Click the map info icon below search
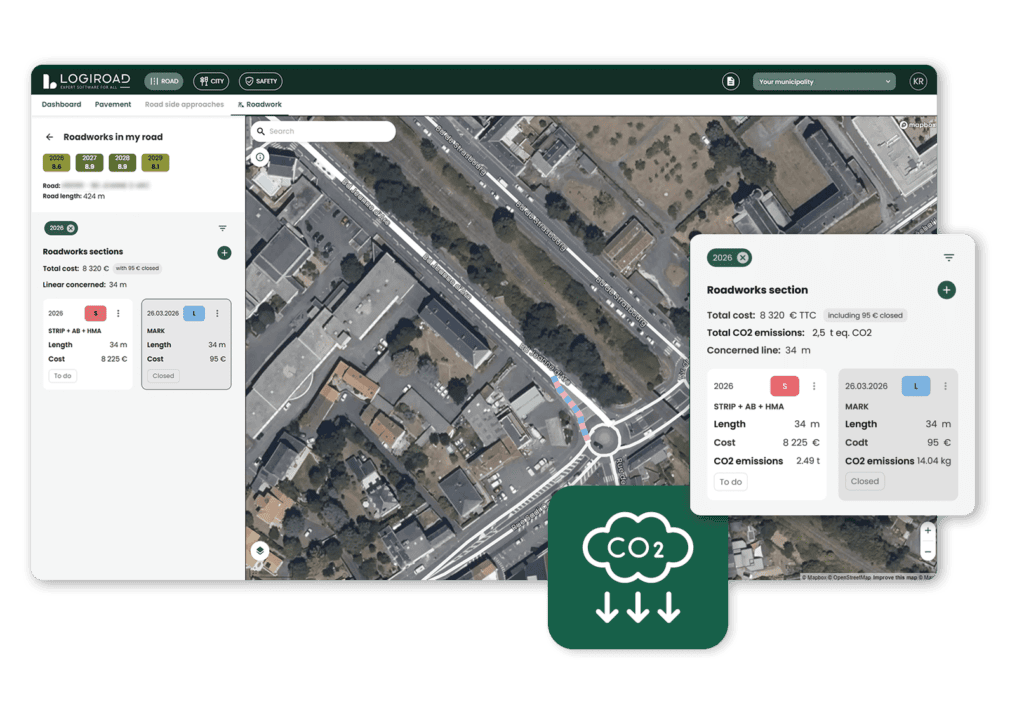Screen dimensions: 1024x702 click(260, 157)
